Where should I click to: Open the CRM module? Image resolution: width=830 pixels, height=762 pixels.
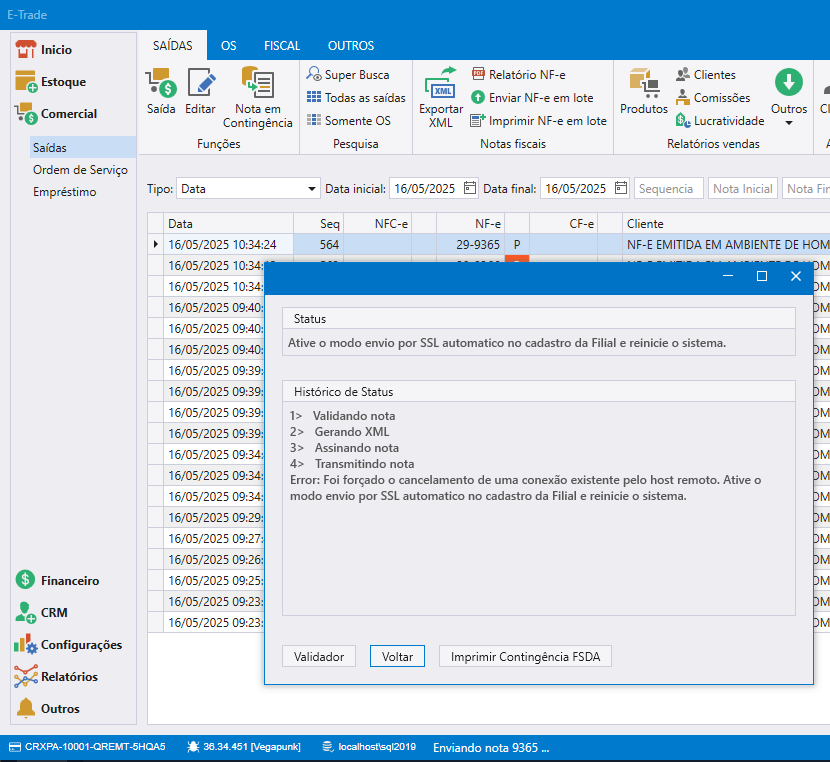pos(41,612)
